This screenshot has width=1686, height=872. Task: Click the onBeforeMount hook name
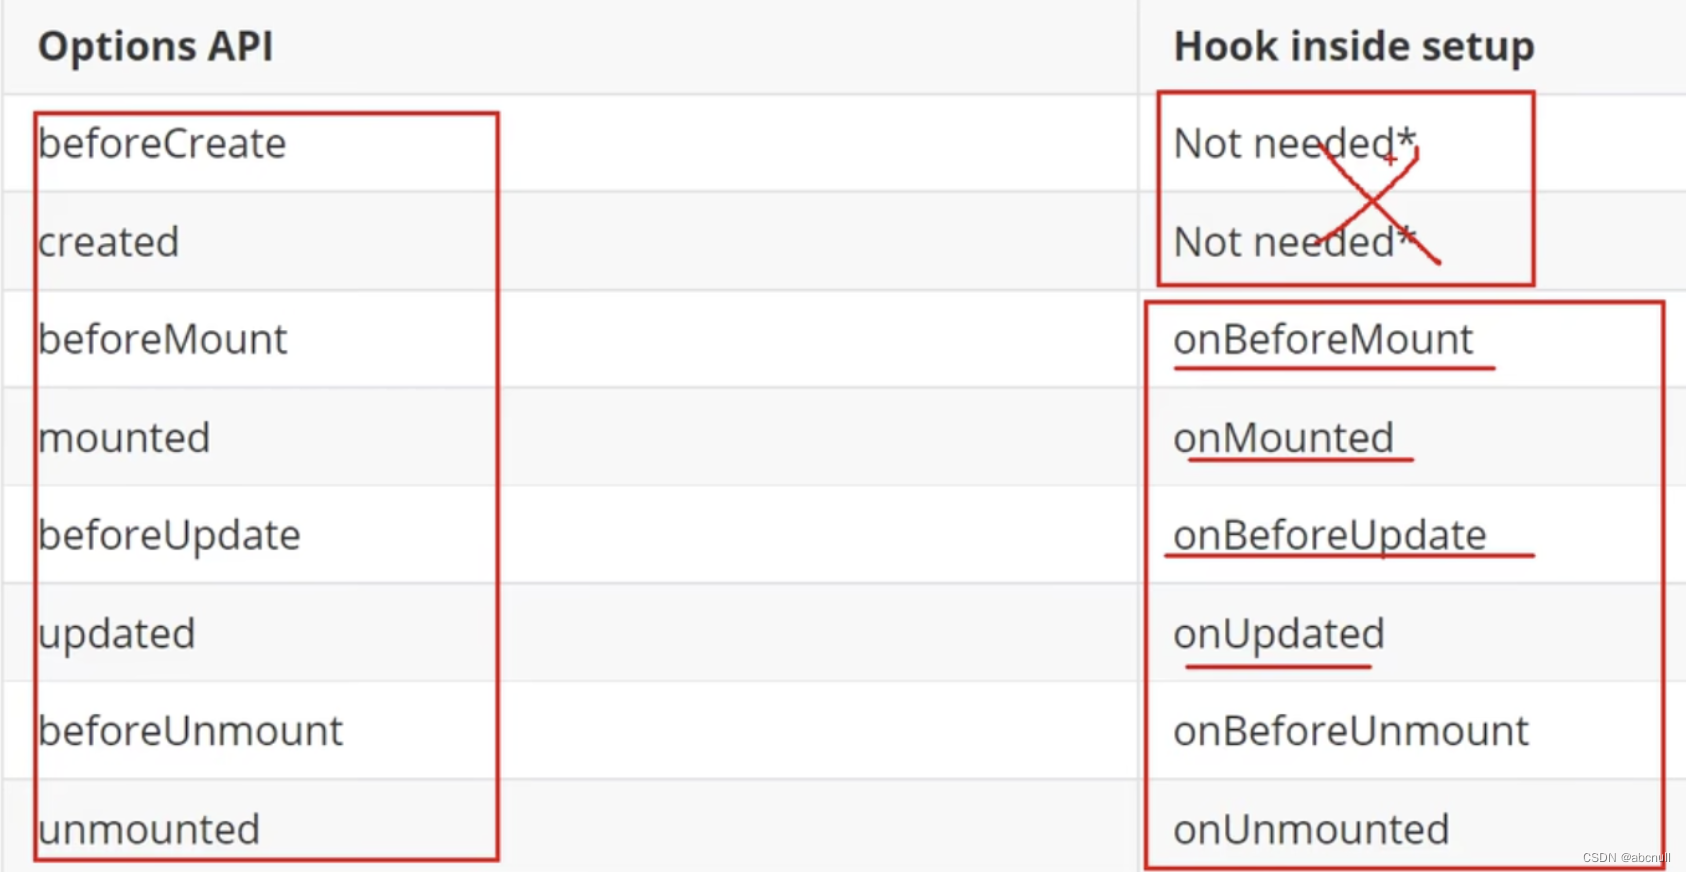[1323, 340]
